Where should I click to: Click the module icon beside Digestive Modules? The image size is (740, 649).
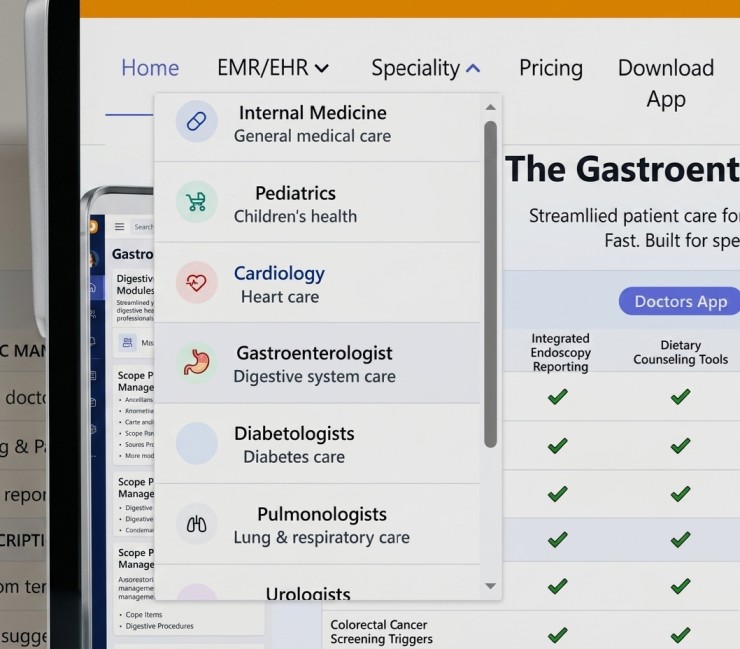127,342
